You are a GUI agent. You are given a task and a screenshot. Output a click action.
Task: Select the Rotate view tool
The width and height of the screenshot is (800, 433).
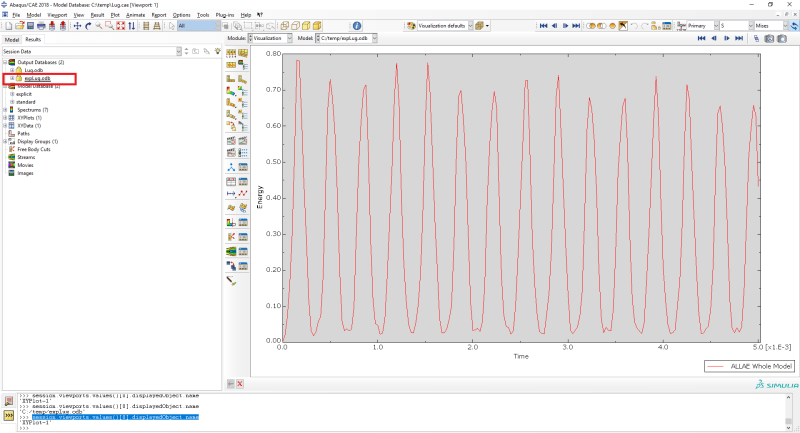[88, 26]
